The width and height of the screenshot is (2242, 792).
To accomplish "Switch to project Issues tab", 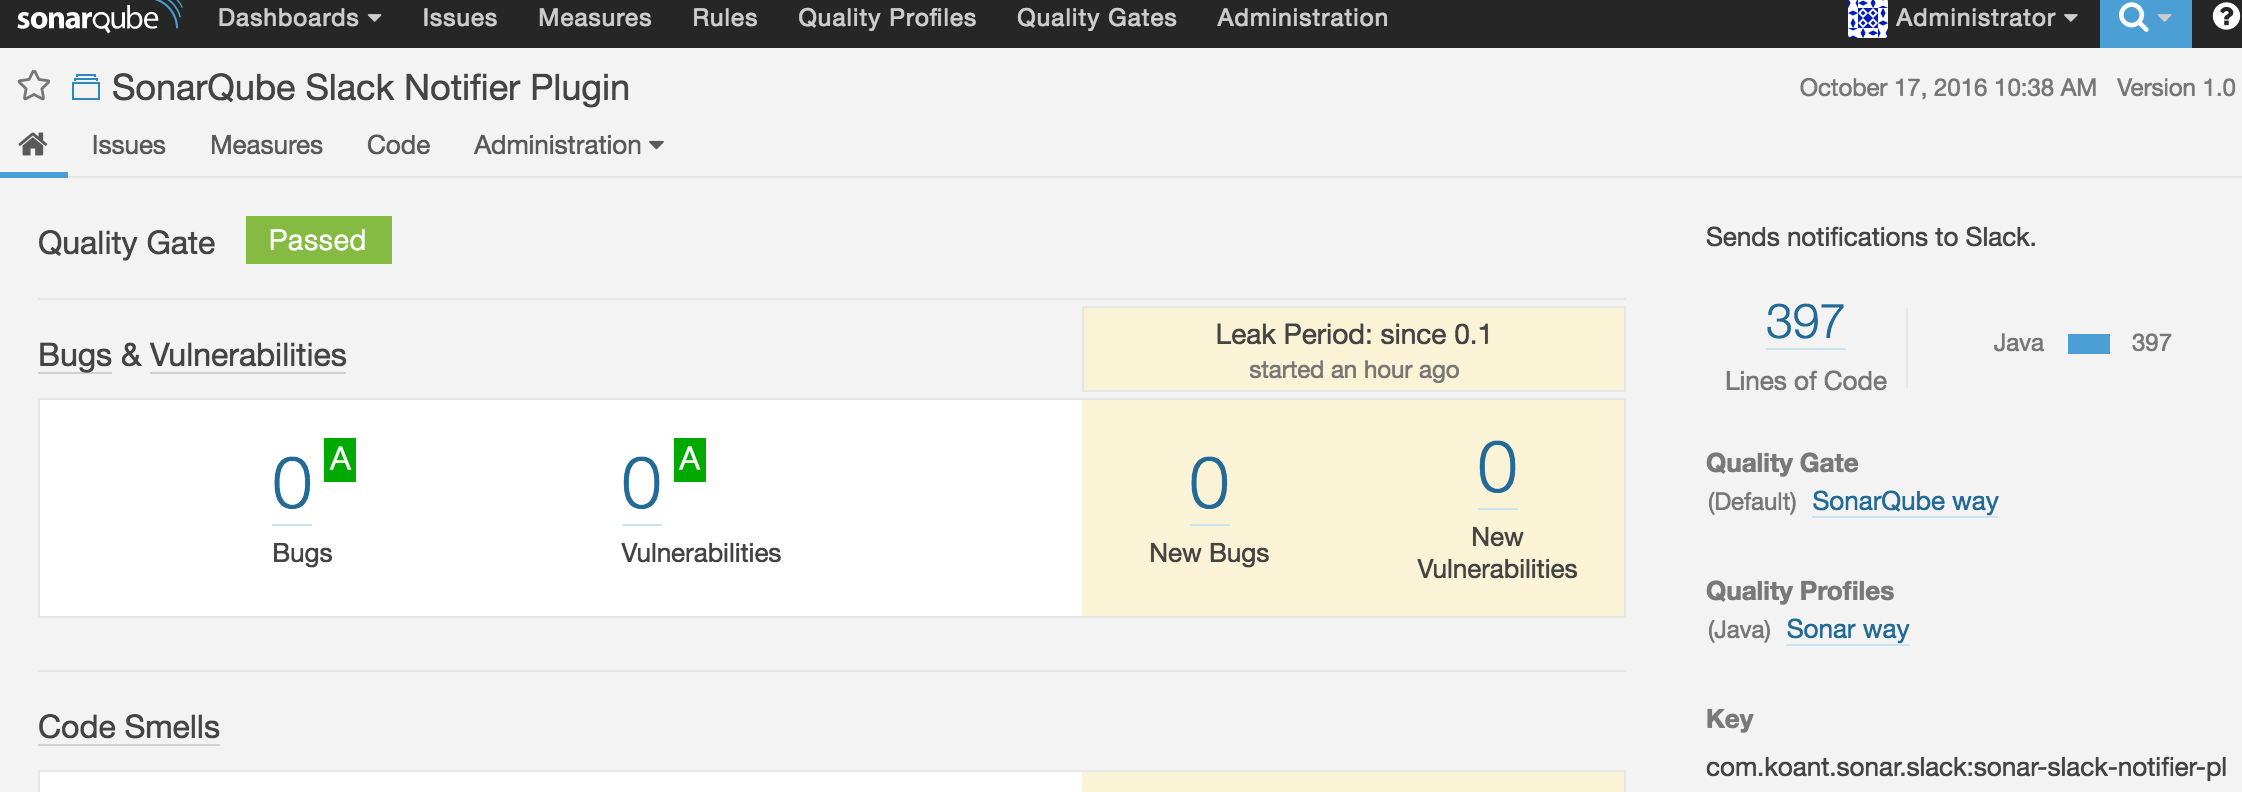I will pos(128,145).
